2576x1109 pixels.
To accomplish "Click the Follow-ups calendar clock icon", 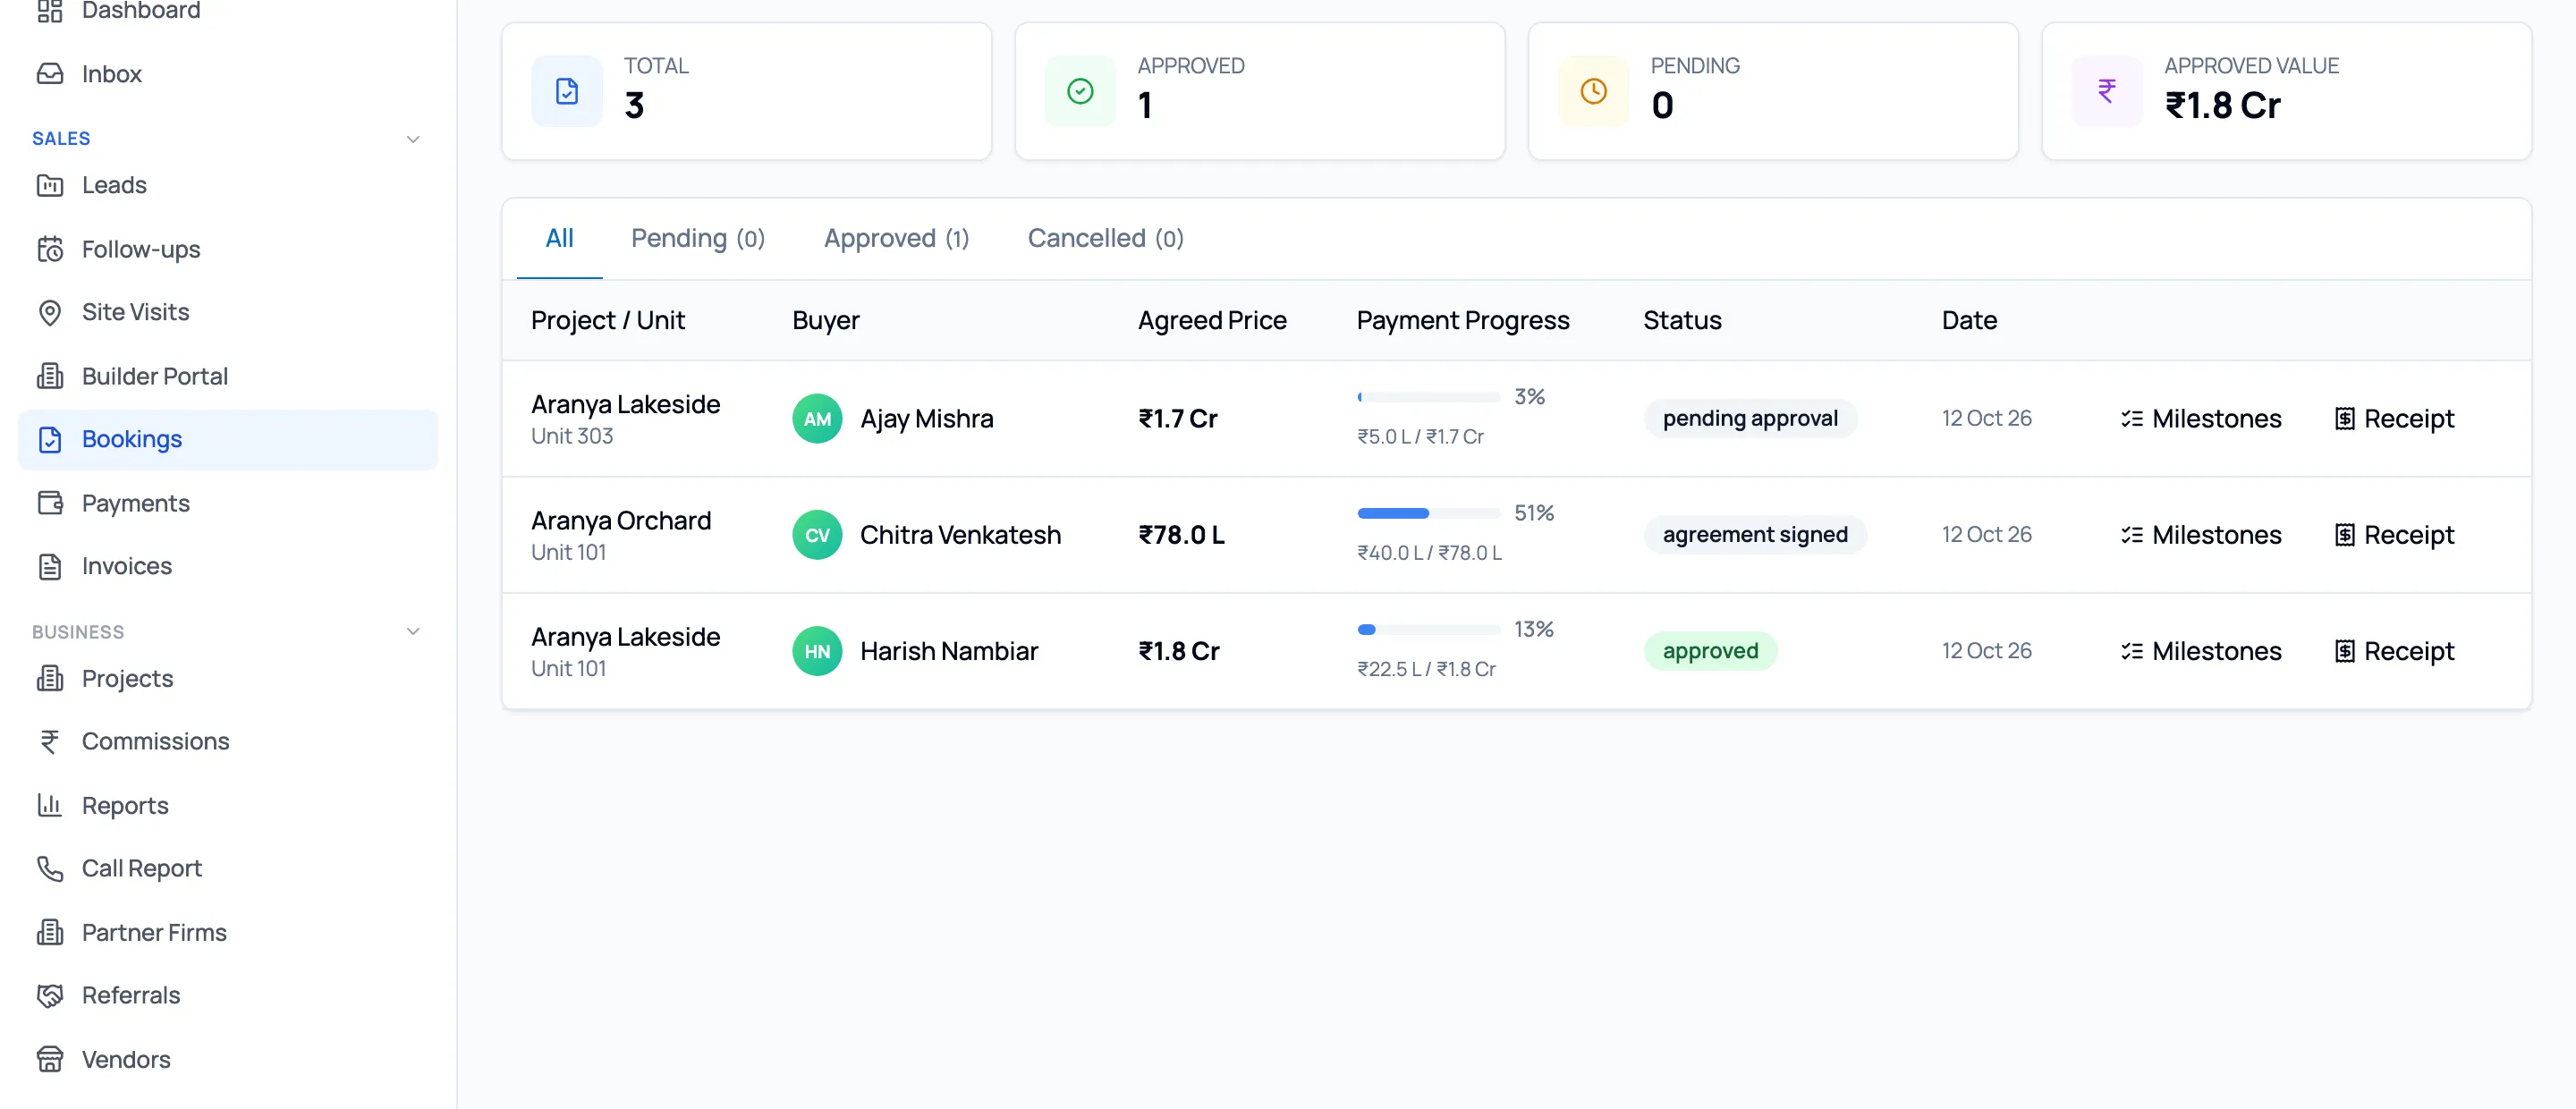I will pos(50,249).
